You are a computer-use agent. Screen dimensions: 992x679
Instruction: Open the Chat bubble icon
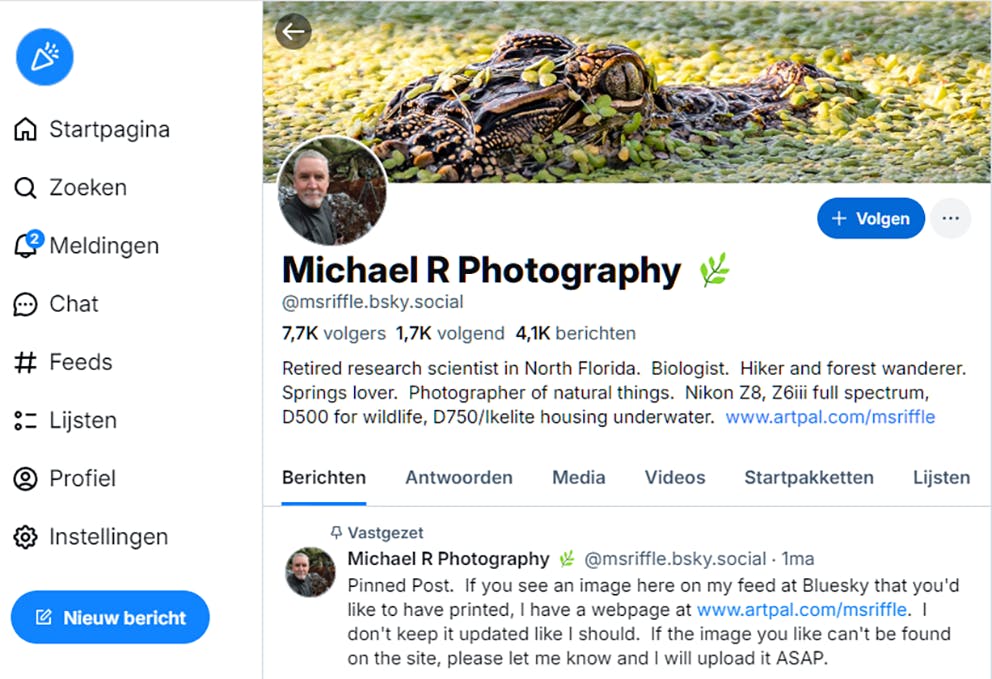point(25,304)
